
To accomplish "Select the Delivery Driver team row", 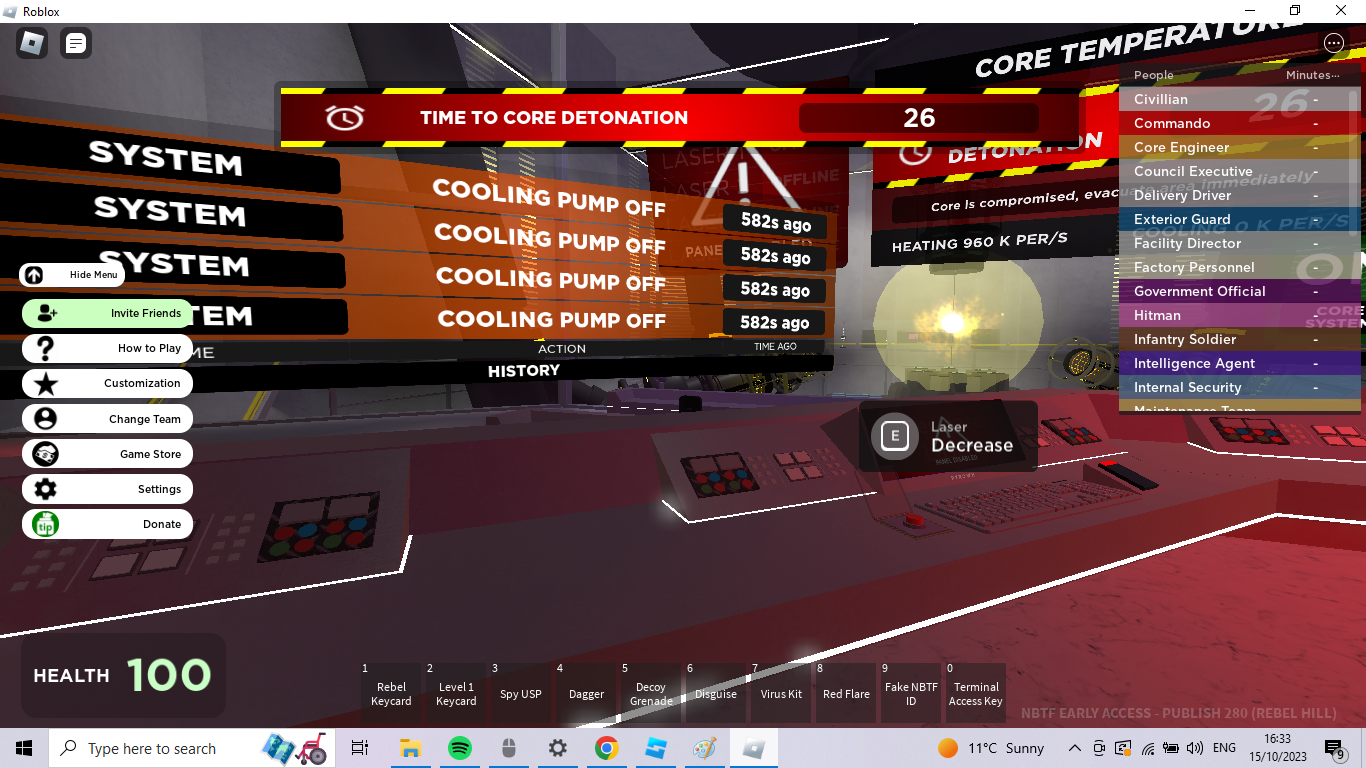I will 1235,195.
